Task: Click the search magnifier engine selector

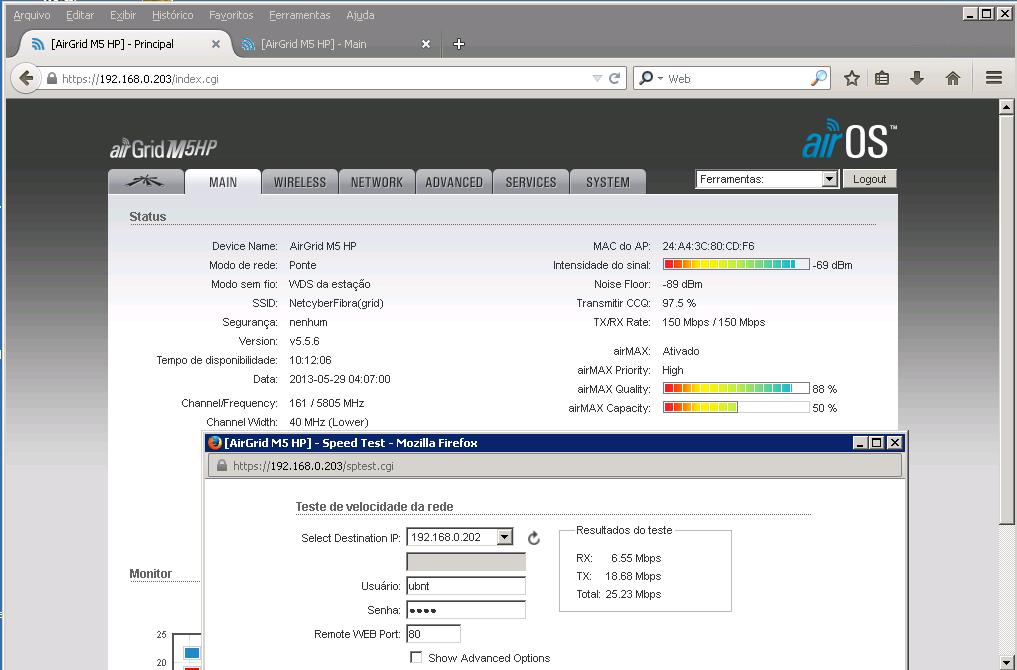Action: click(x=651, y=78)
